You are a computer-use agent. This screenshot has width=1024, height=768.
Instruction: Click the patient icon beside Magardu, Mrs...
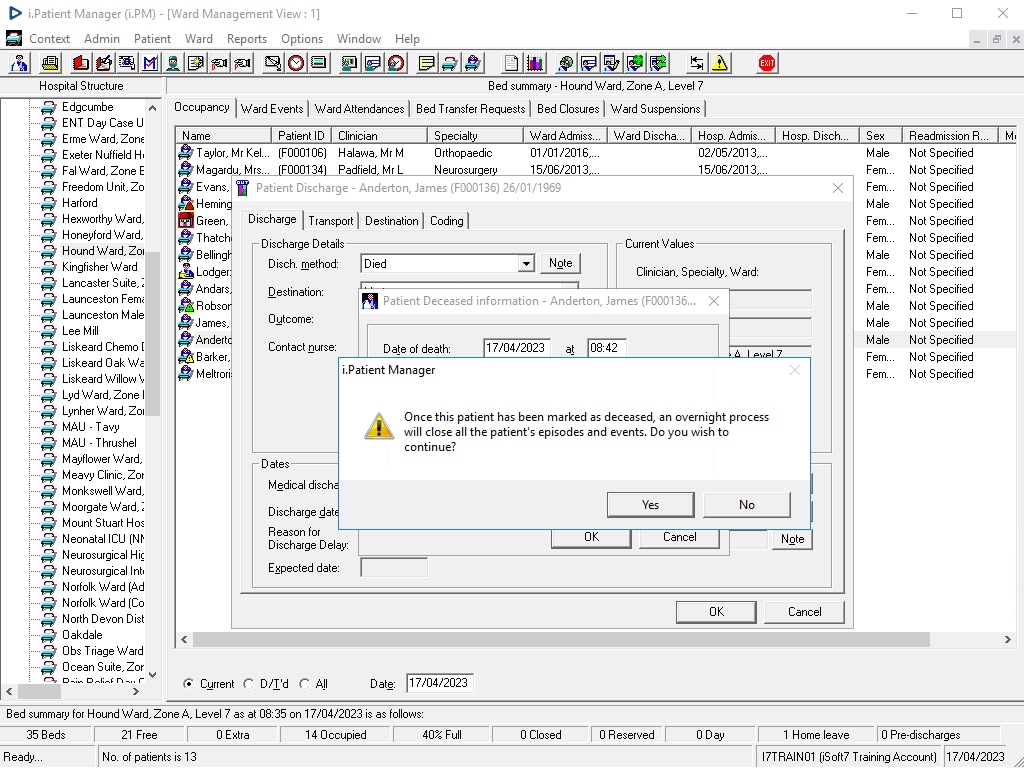pyautogui.click(x=185, y=170)
